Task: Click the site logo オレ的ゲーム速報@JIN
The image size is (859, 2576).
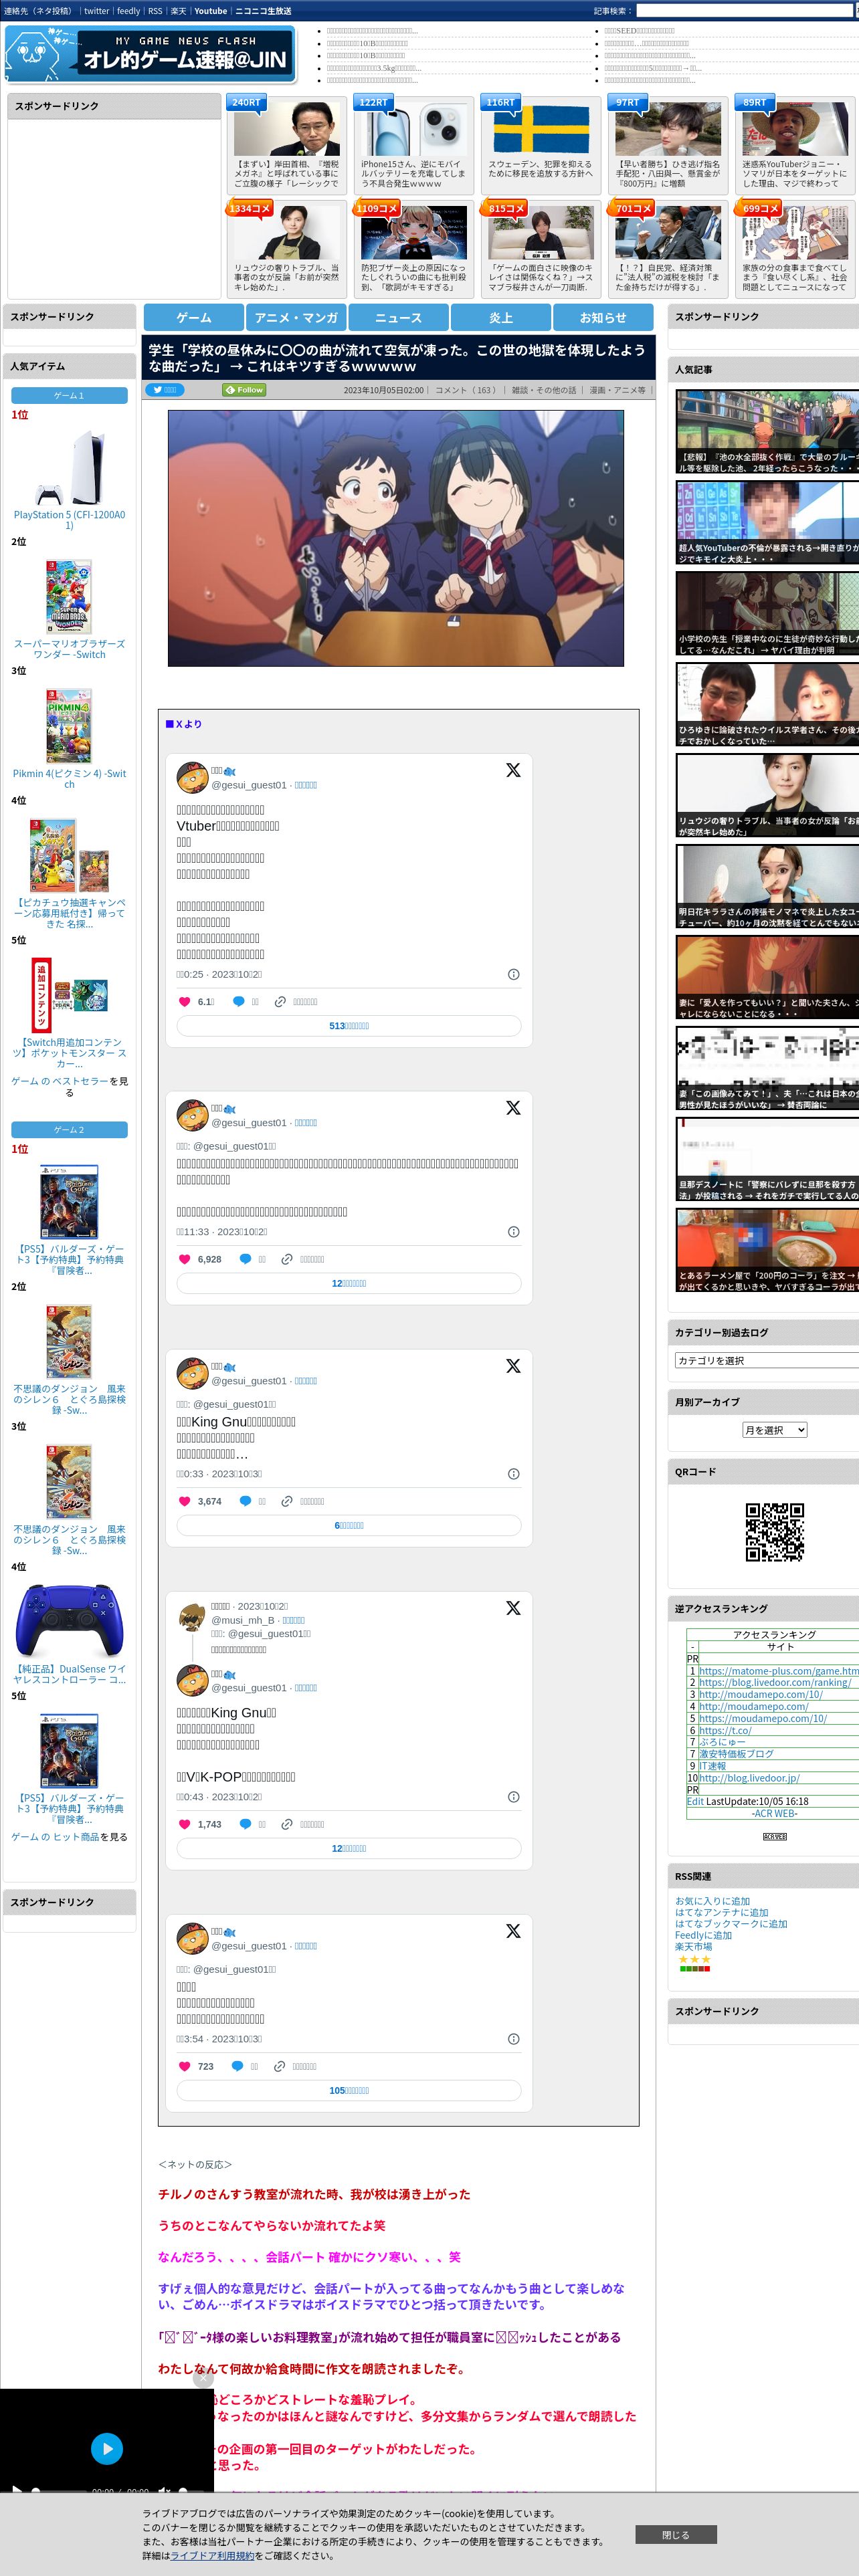Action: point(150,54)
